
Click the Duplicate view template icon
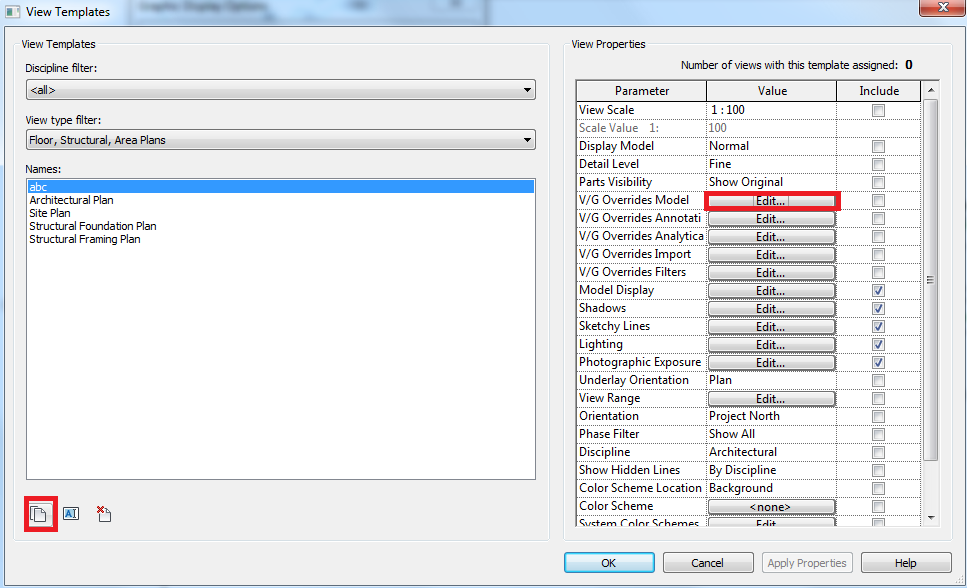[x=39, y=514]
